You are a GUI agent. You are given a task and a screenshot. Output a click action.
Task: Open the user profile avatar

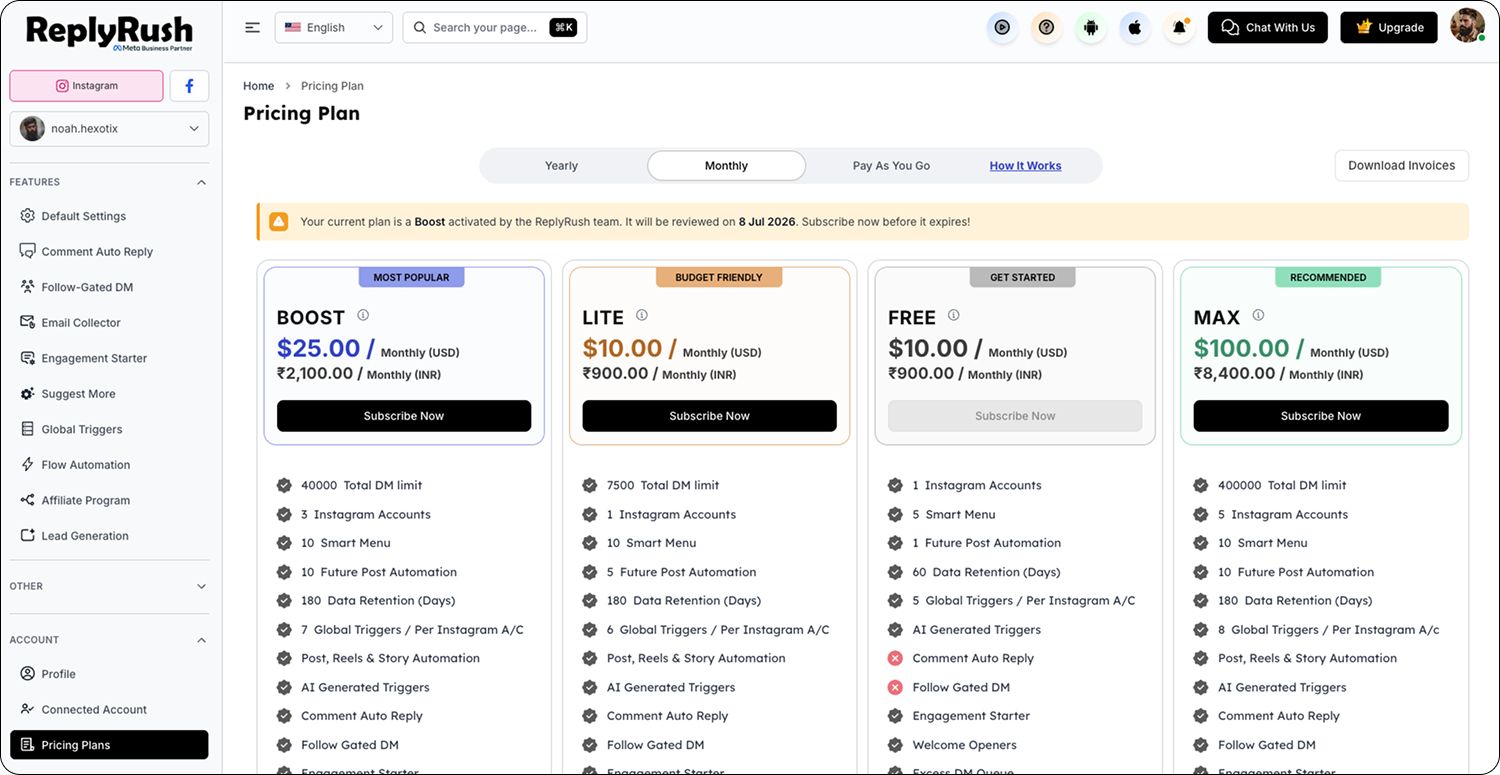(x=1467, y=27)
